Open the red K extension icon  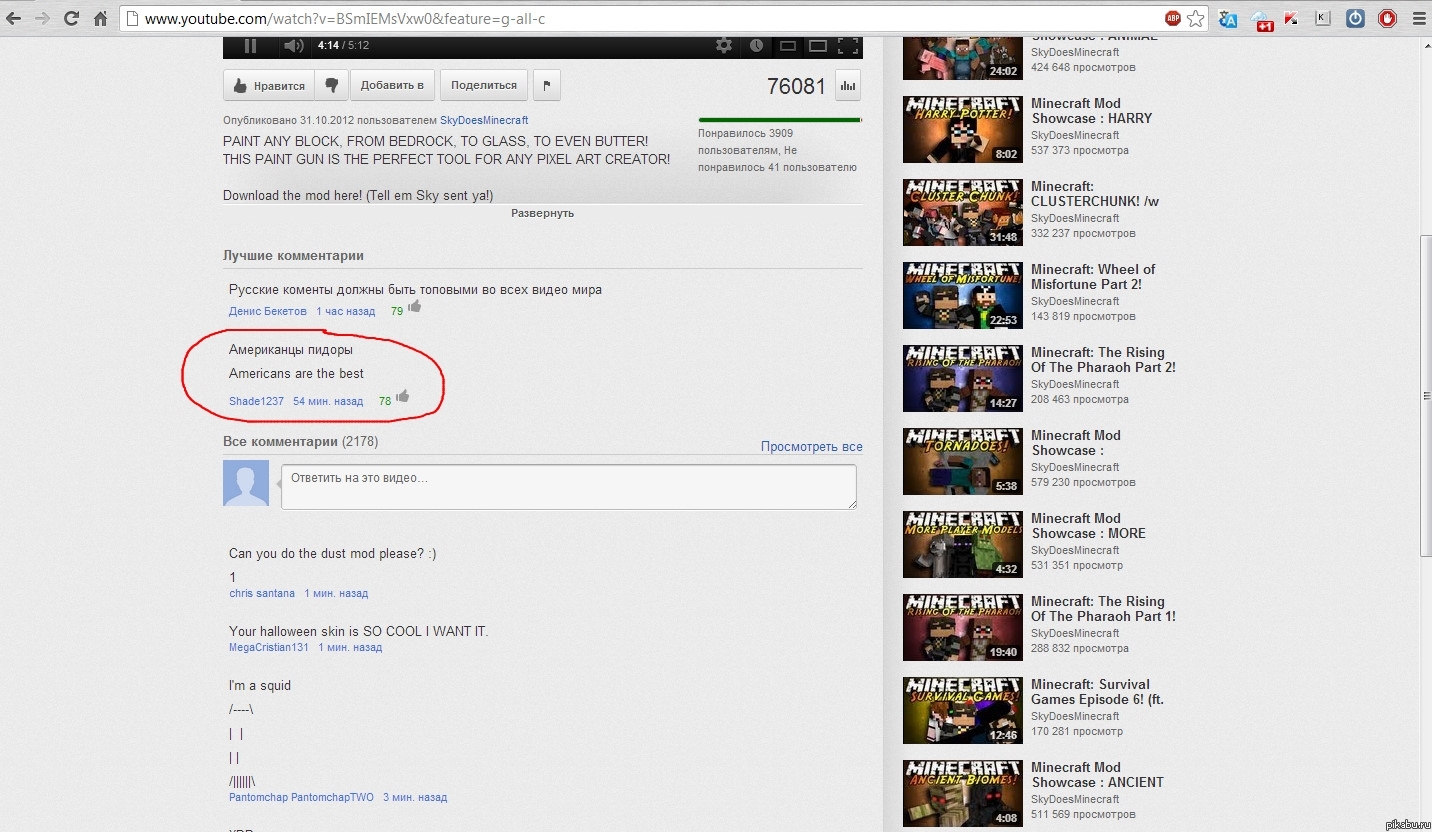pyautogui.click(x=1291, y=18)
